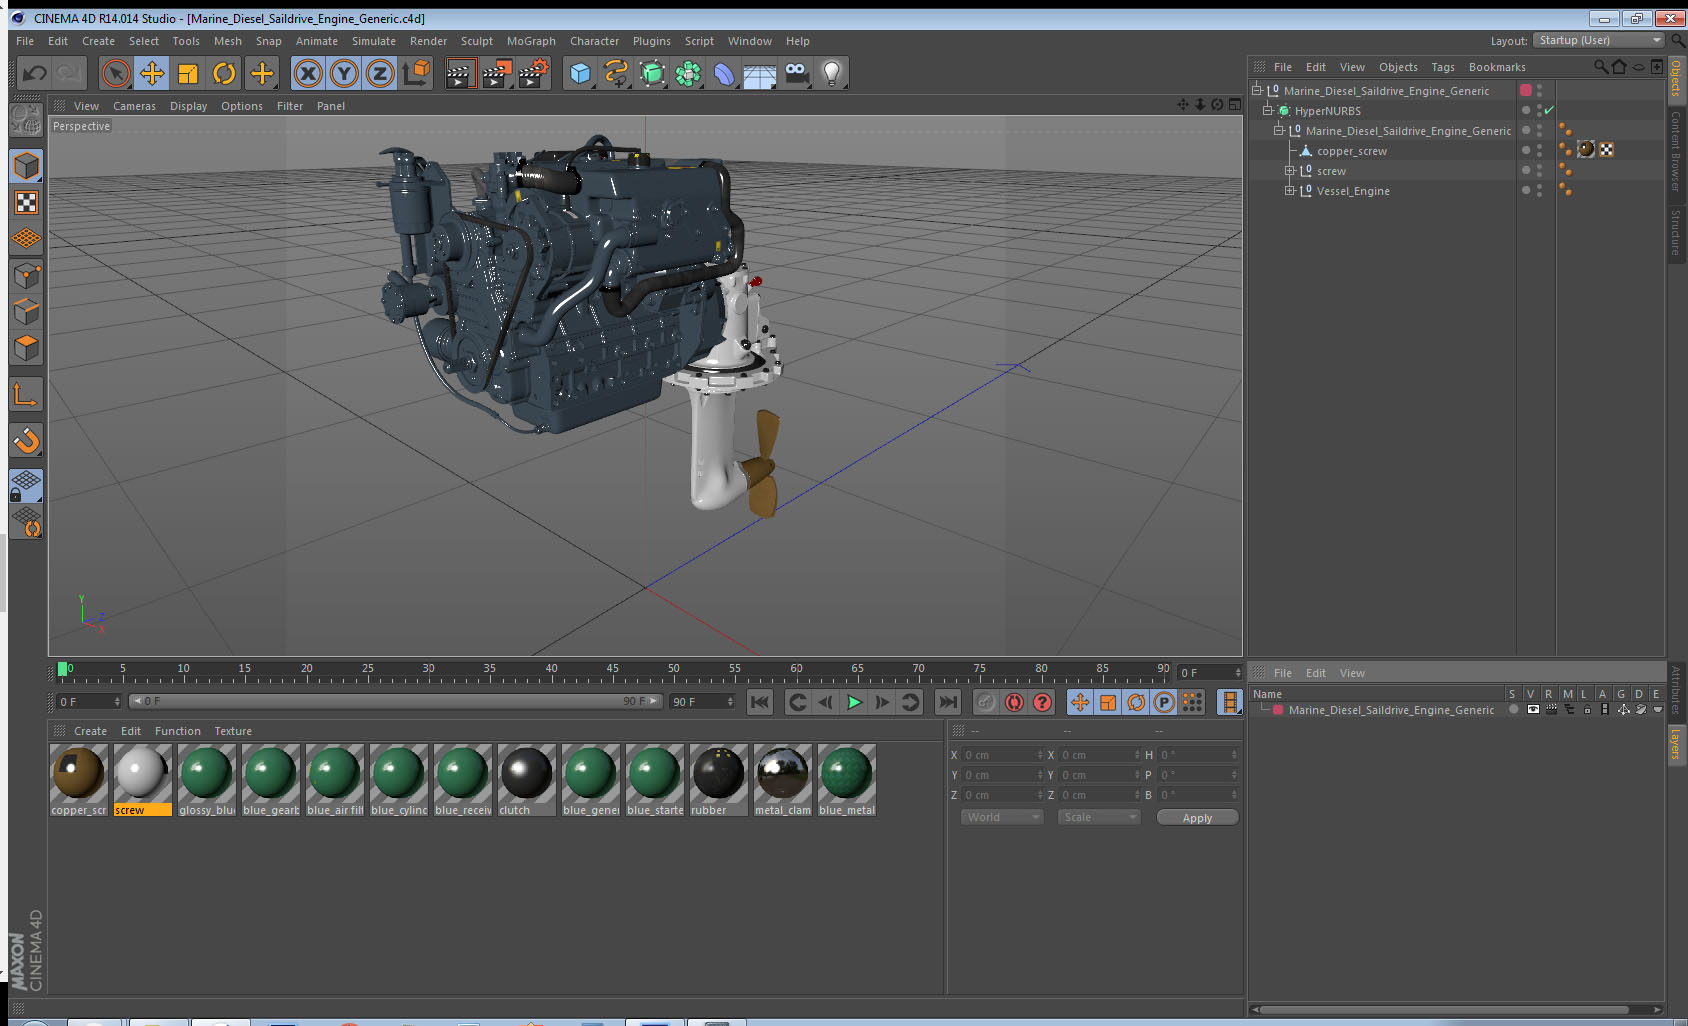Go to end of animation
1688x1026 pixels.
point(948,702)
